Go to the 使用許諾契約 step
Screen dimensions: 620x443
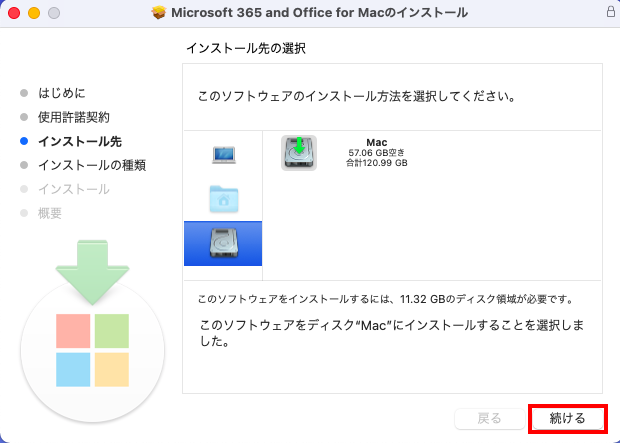74,117
